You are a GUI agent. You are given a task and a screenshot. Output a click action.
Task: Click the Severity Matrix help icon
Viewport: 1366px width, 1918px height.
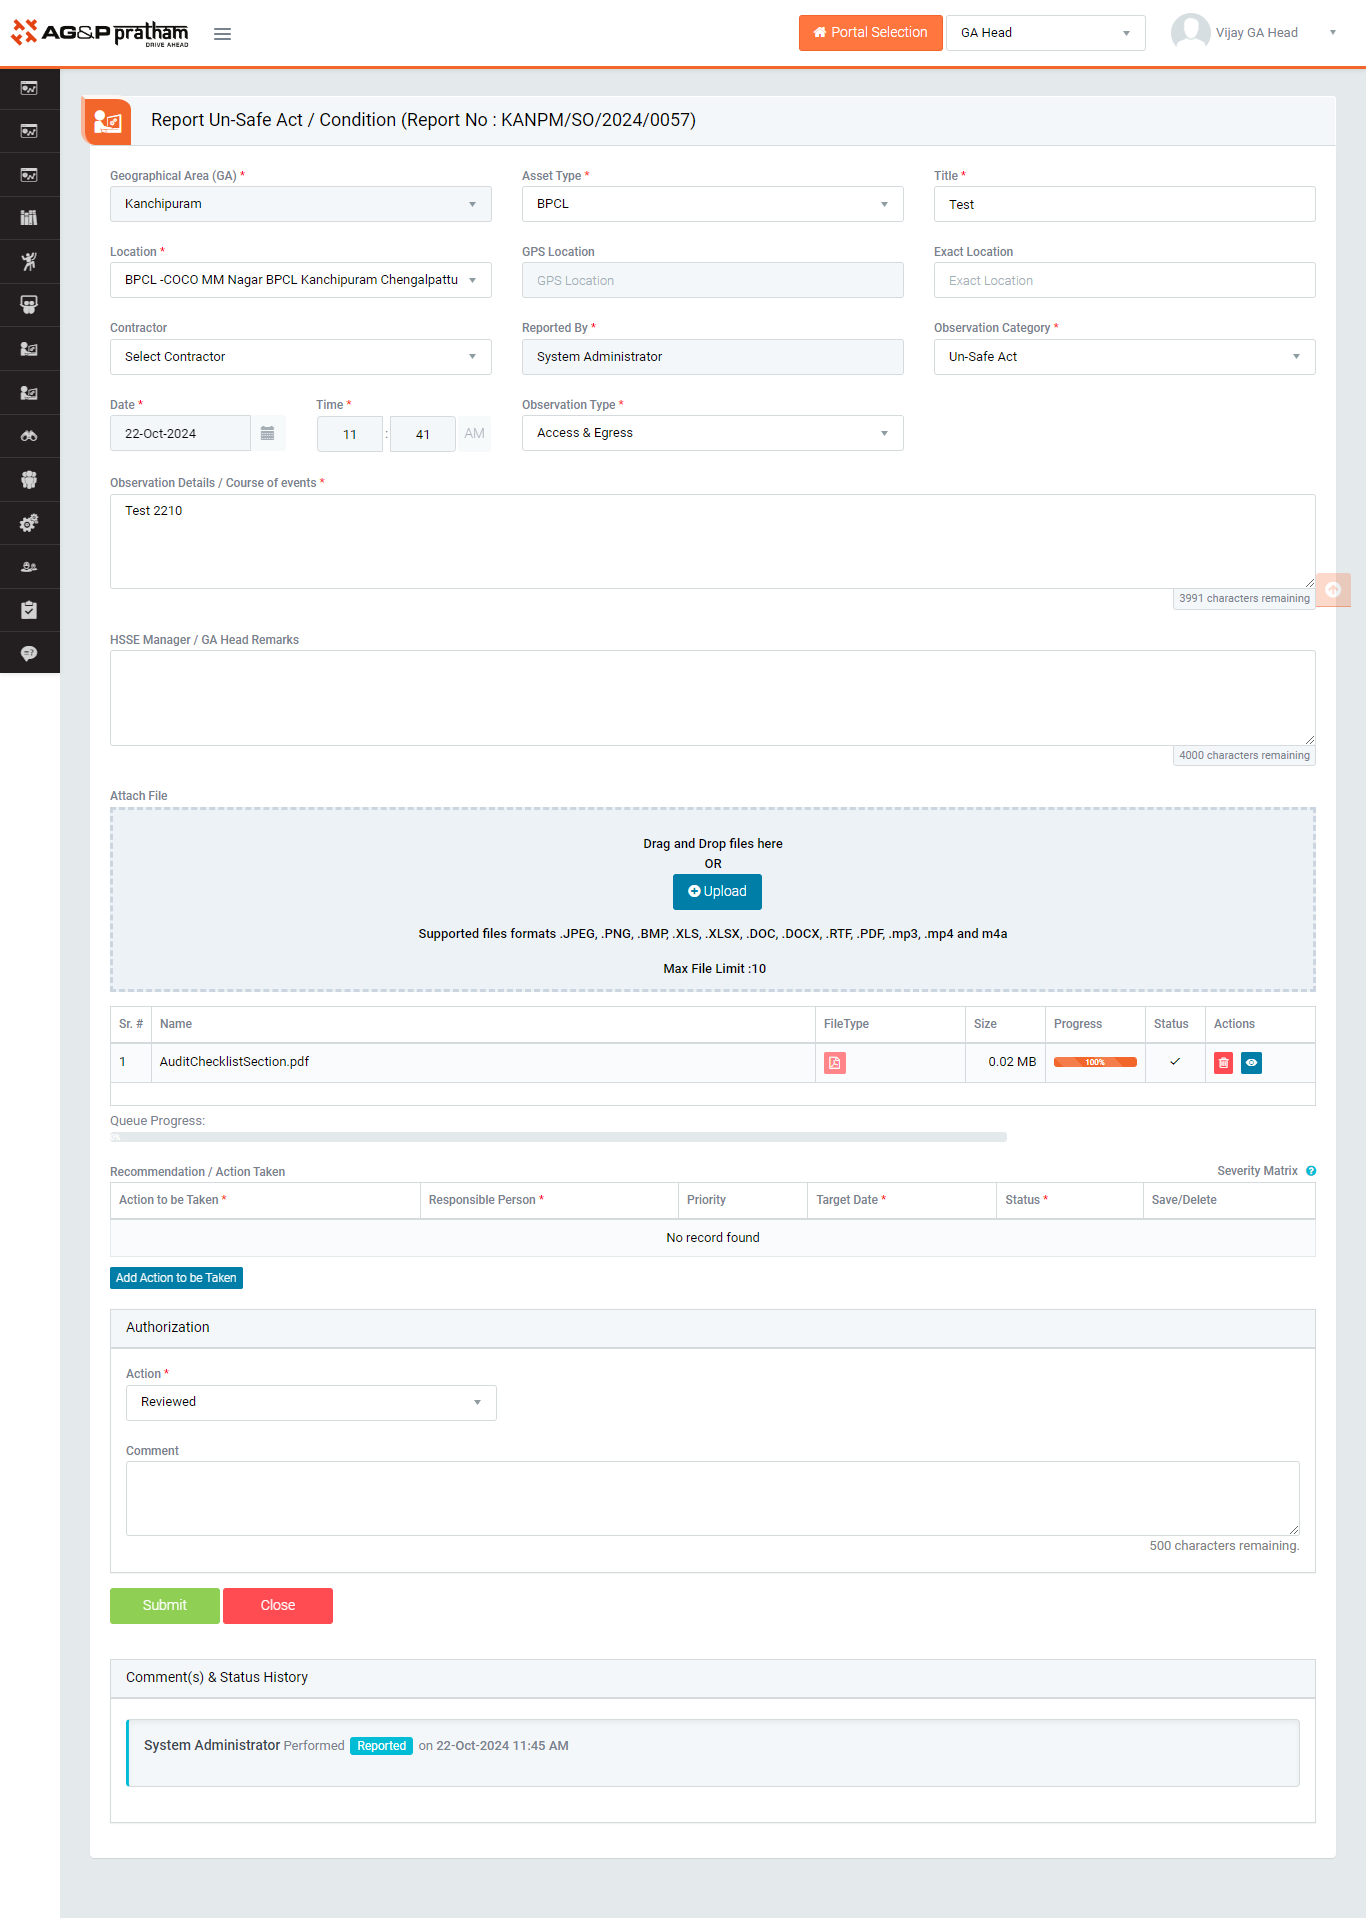click(x=1311, y=1171)
